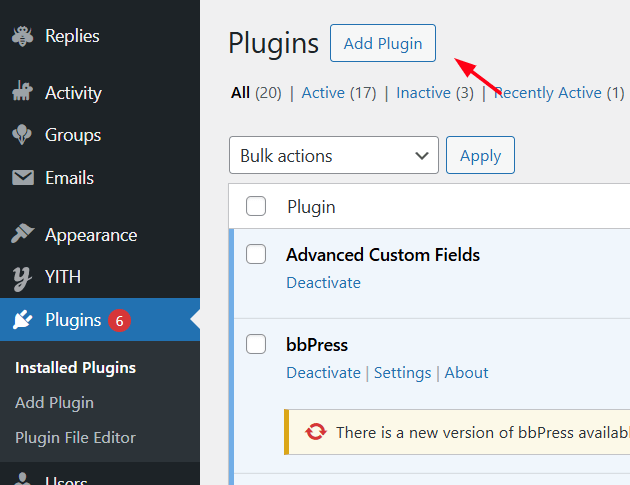Viewport: 630px width, 485px height.
Task: Open the Groups sidebar menu
Action: click(100, 135)
